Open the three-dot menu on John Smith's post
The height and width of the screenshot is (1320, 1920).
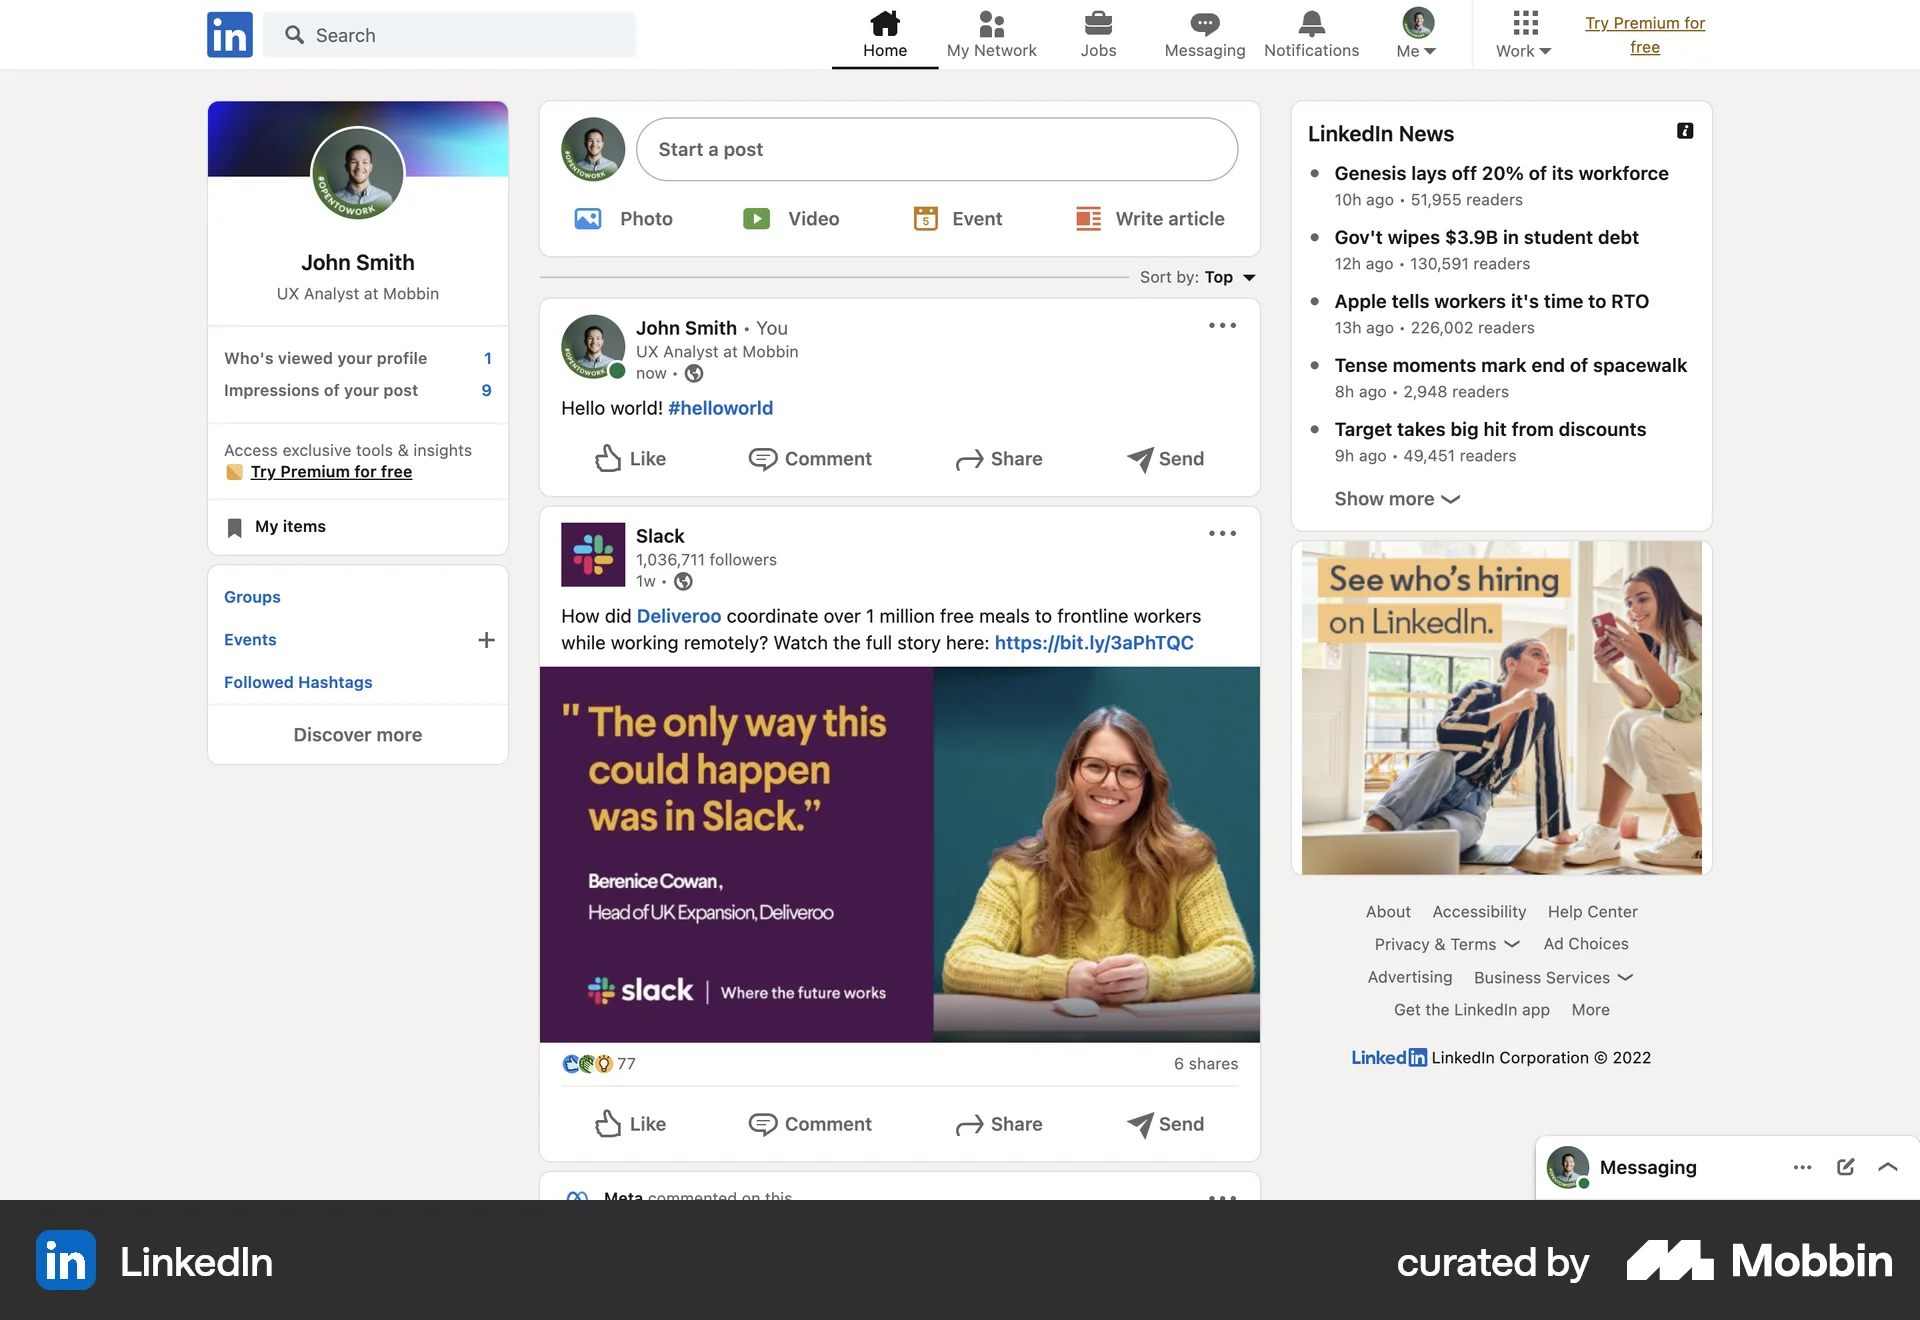coord(1221,325)
